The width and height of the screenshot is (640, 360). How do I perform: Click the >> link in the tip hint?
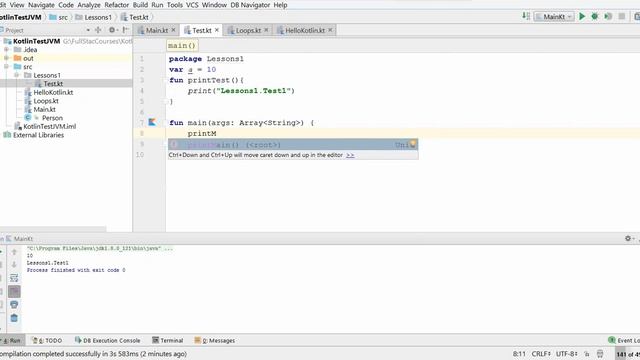coord(350,155)
